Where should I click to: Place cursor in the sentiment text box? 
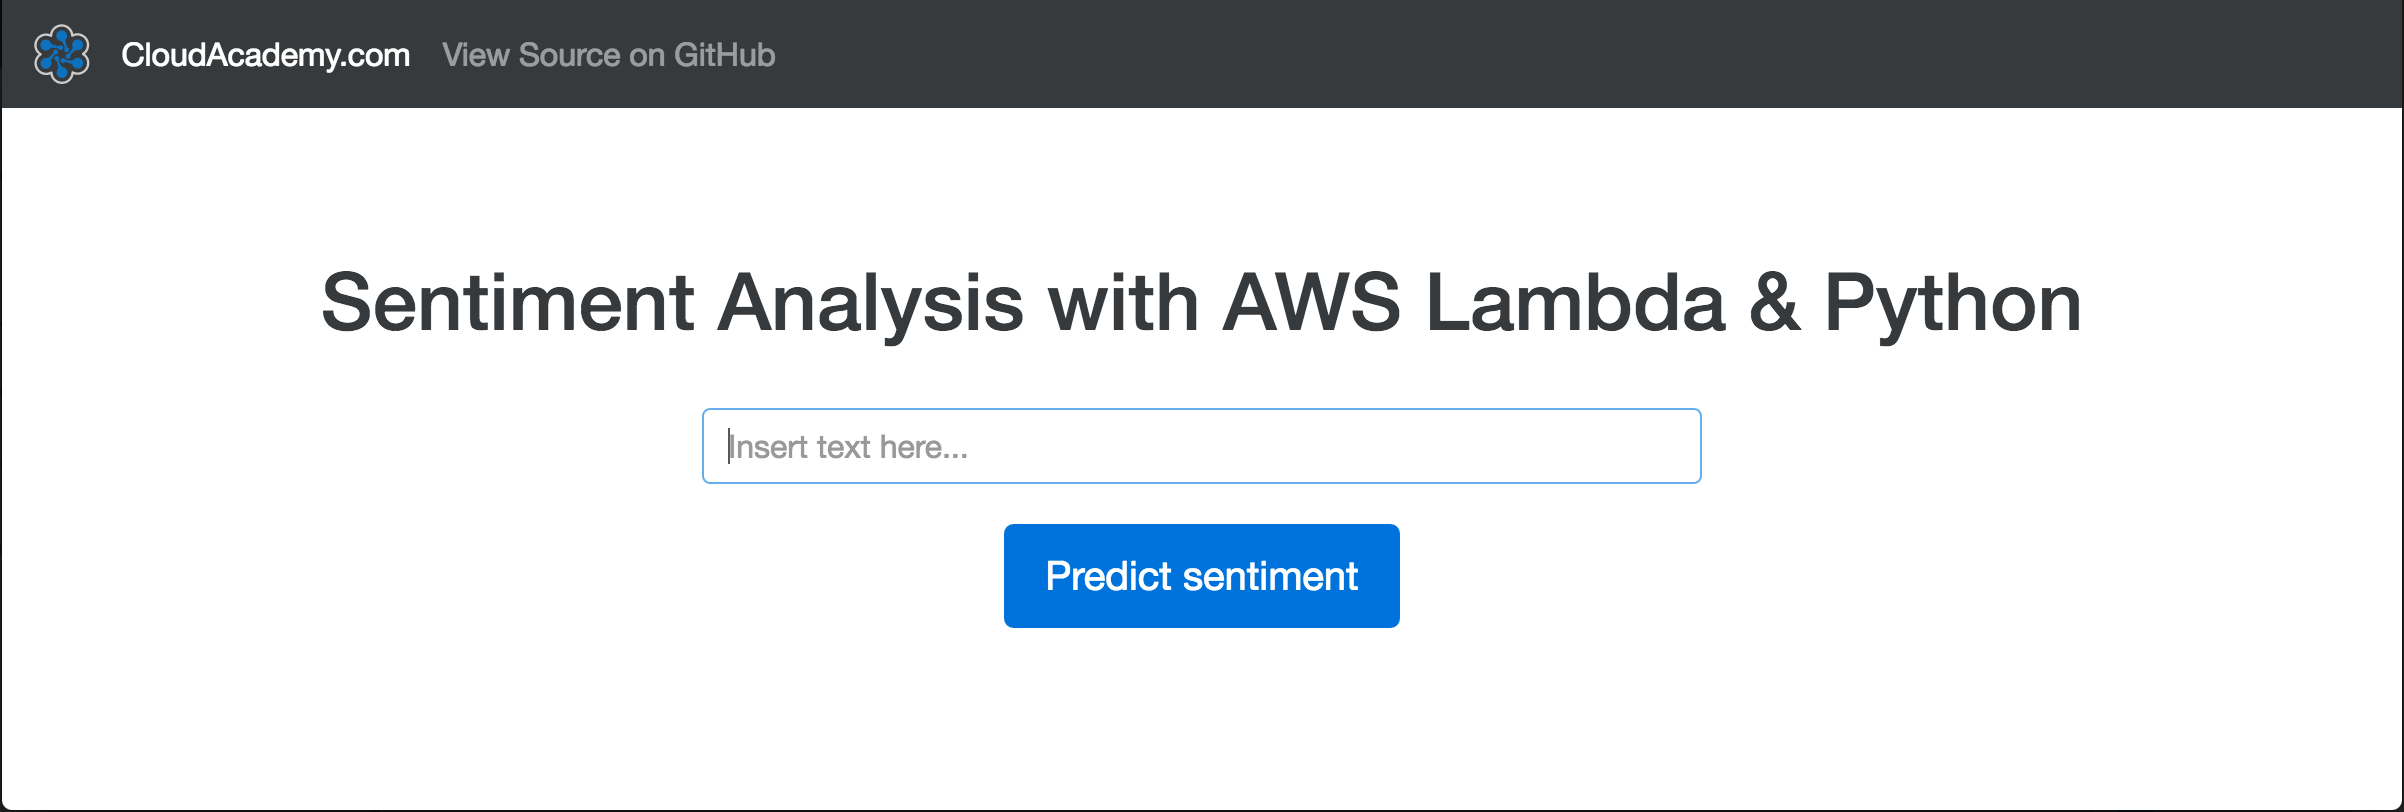click(1201, 446)
